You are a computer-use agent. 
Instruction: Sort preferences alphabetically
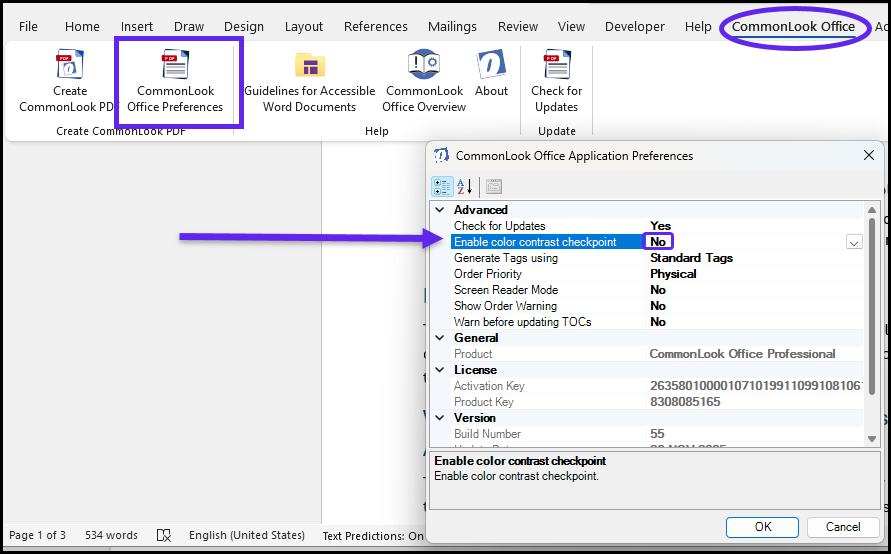coord(464,186)
